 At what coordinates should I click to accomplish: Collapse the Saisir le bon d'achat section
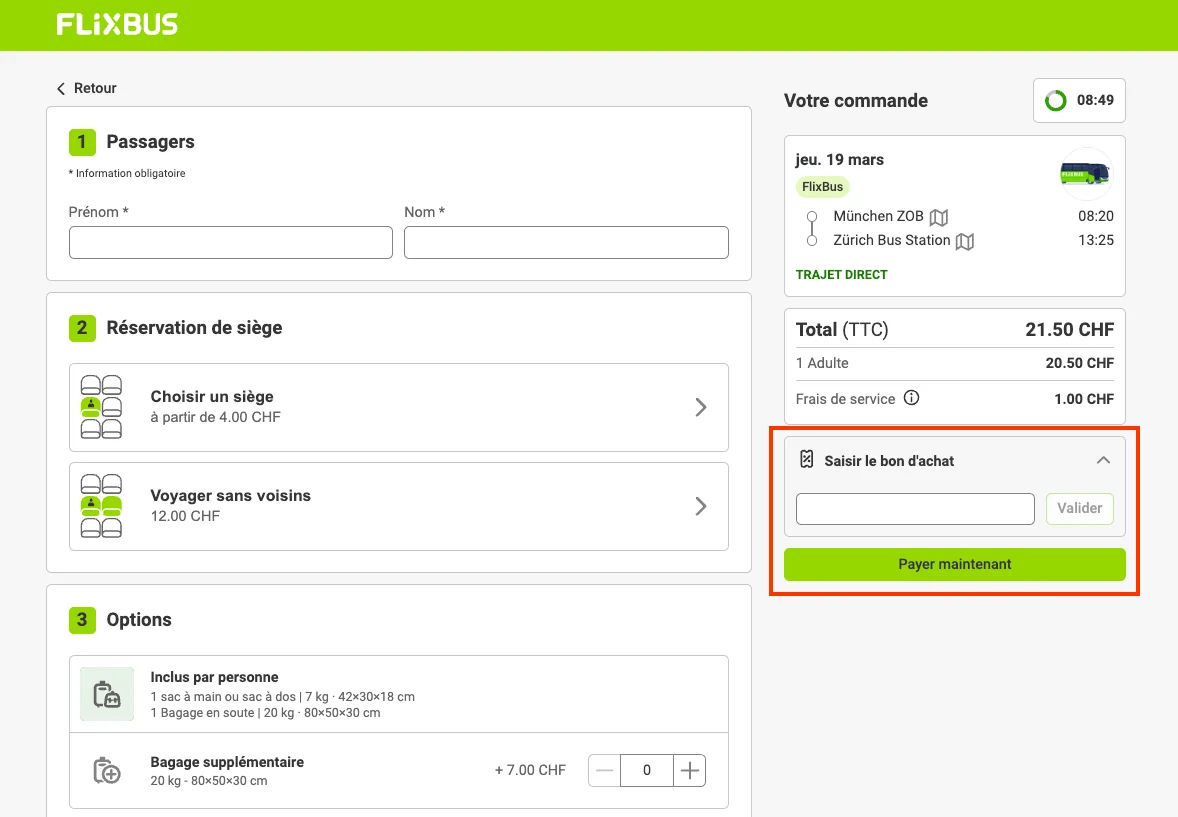tap(1103, 460)
